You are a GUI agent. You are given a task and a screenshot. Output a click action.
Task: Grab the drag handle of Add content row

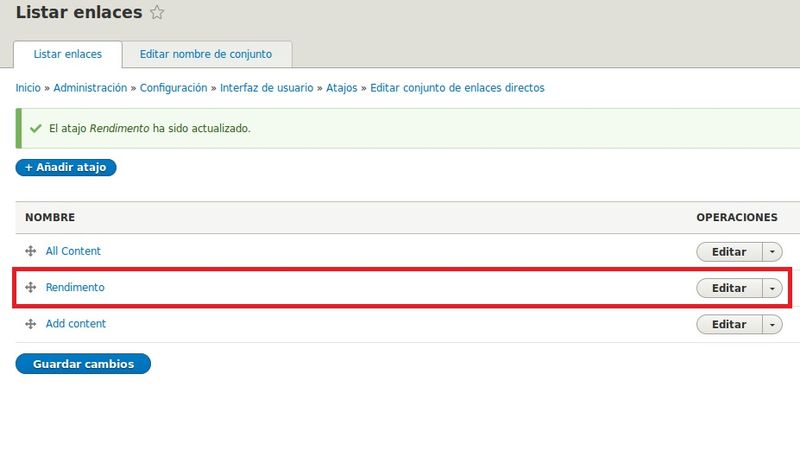tap(31, 324)
